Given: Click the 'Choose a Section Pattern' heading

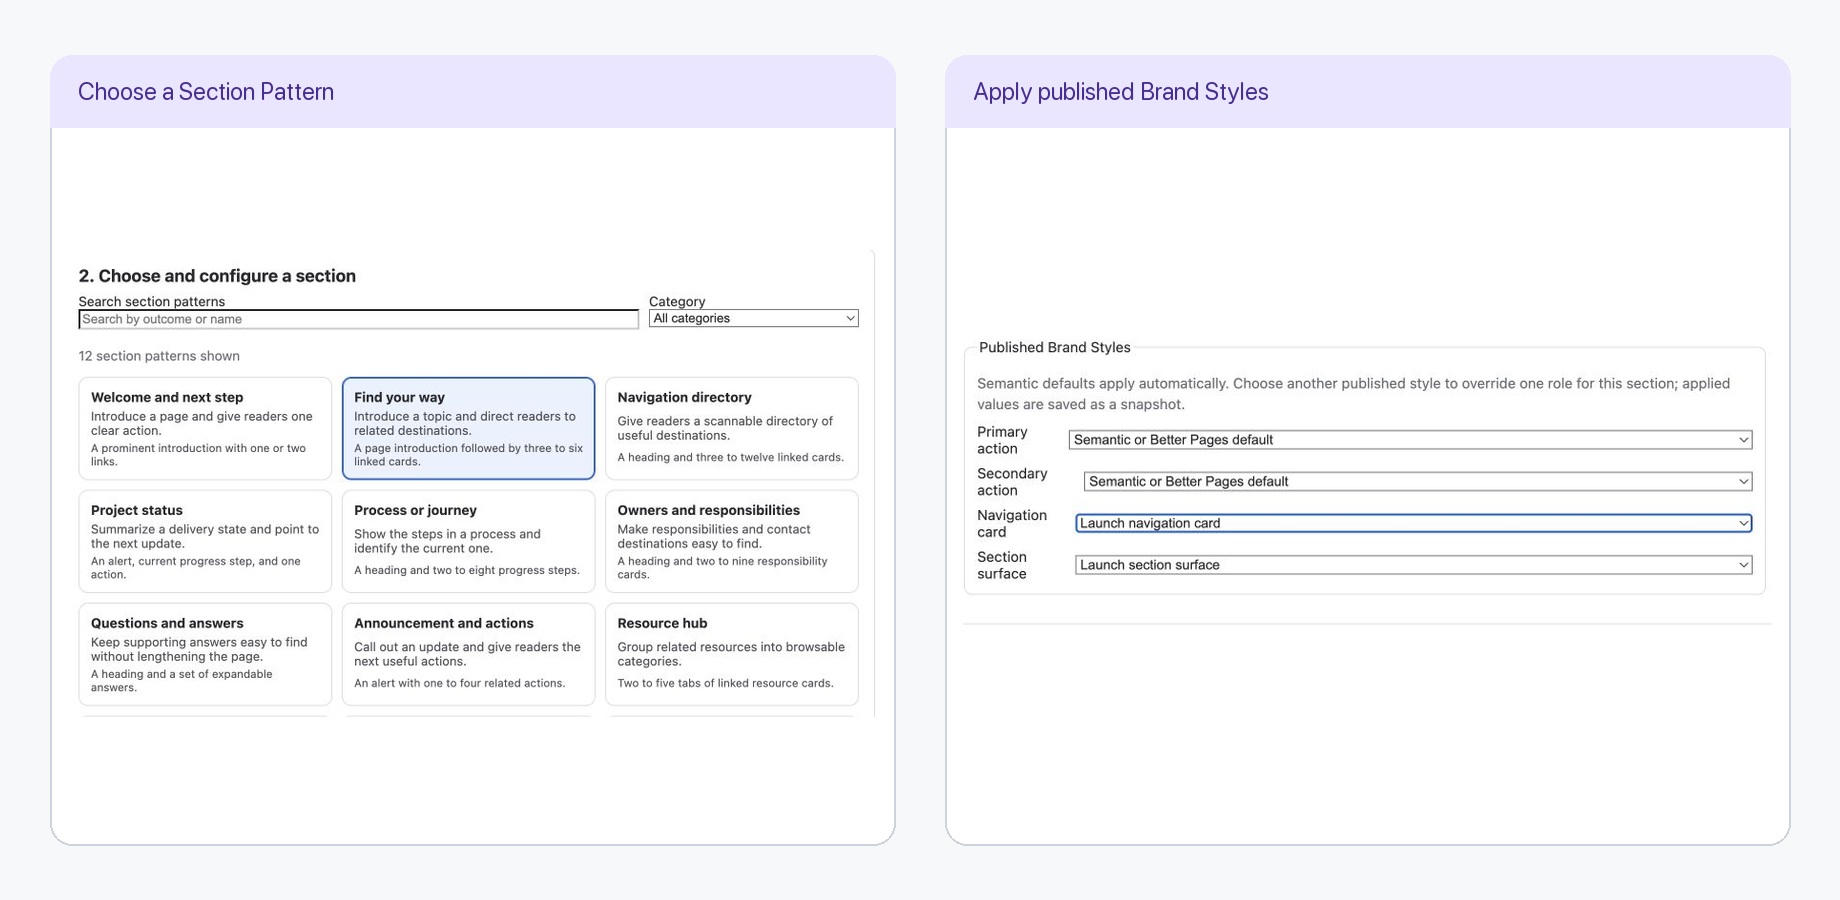Looking at the screenshot, I should click(x=206, y=92).
